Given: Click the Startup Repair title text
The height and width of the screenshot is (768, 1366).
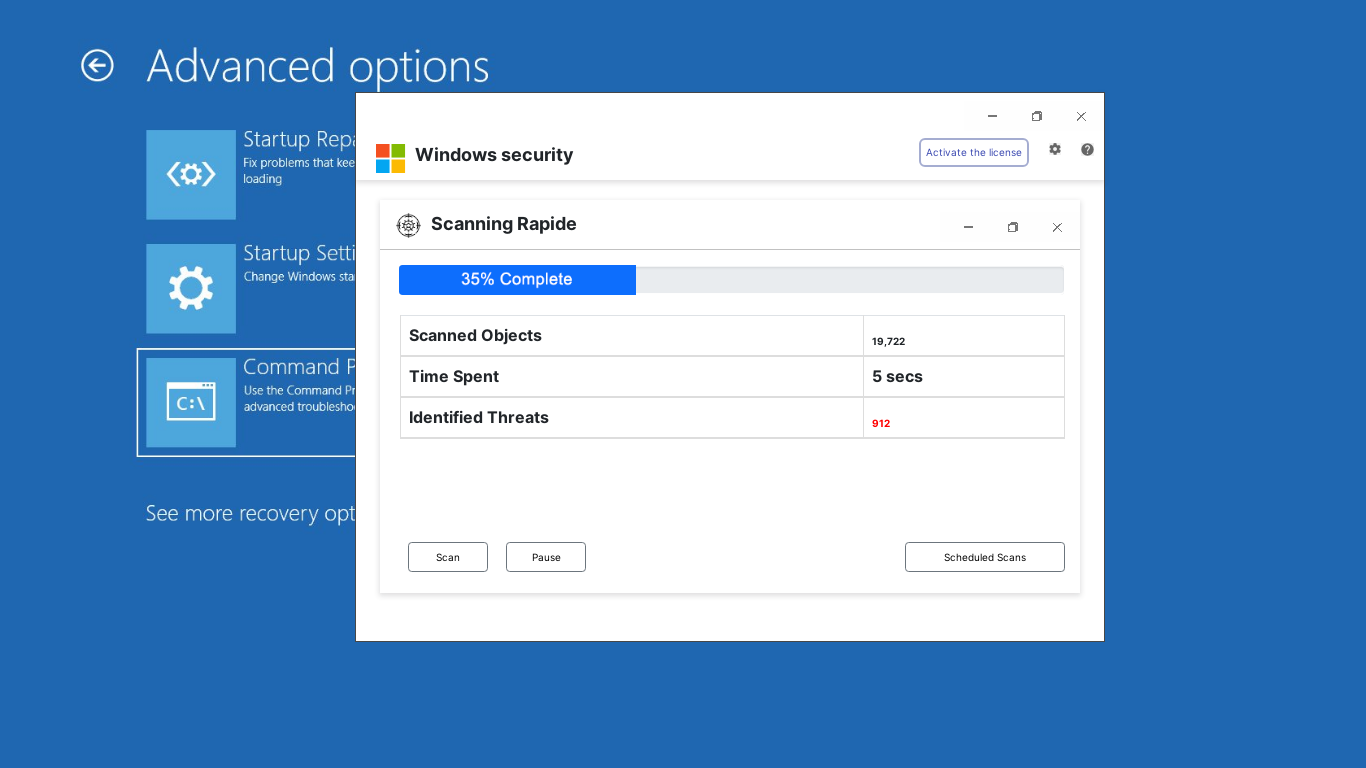Looking at the screenshot, I should point(299,140).
